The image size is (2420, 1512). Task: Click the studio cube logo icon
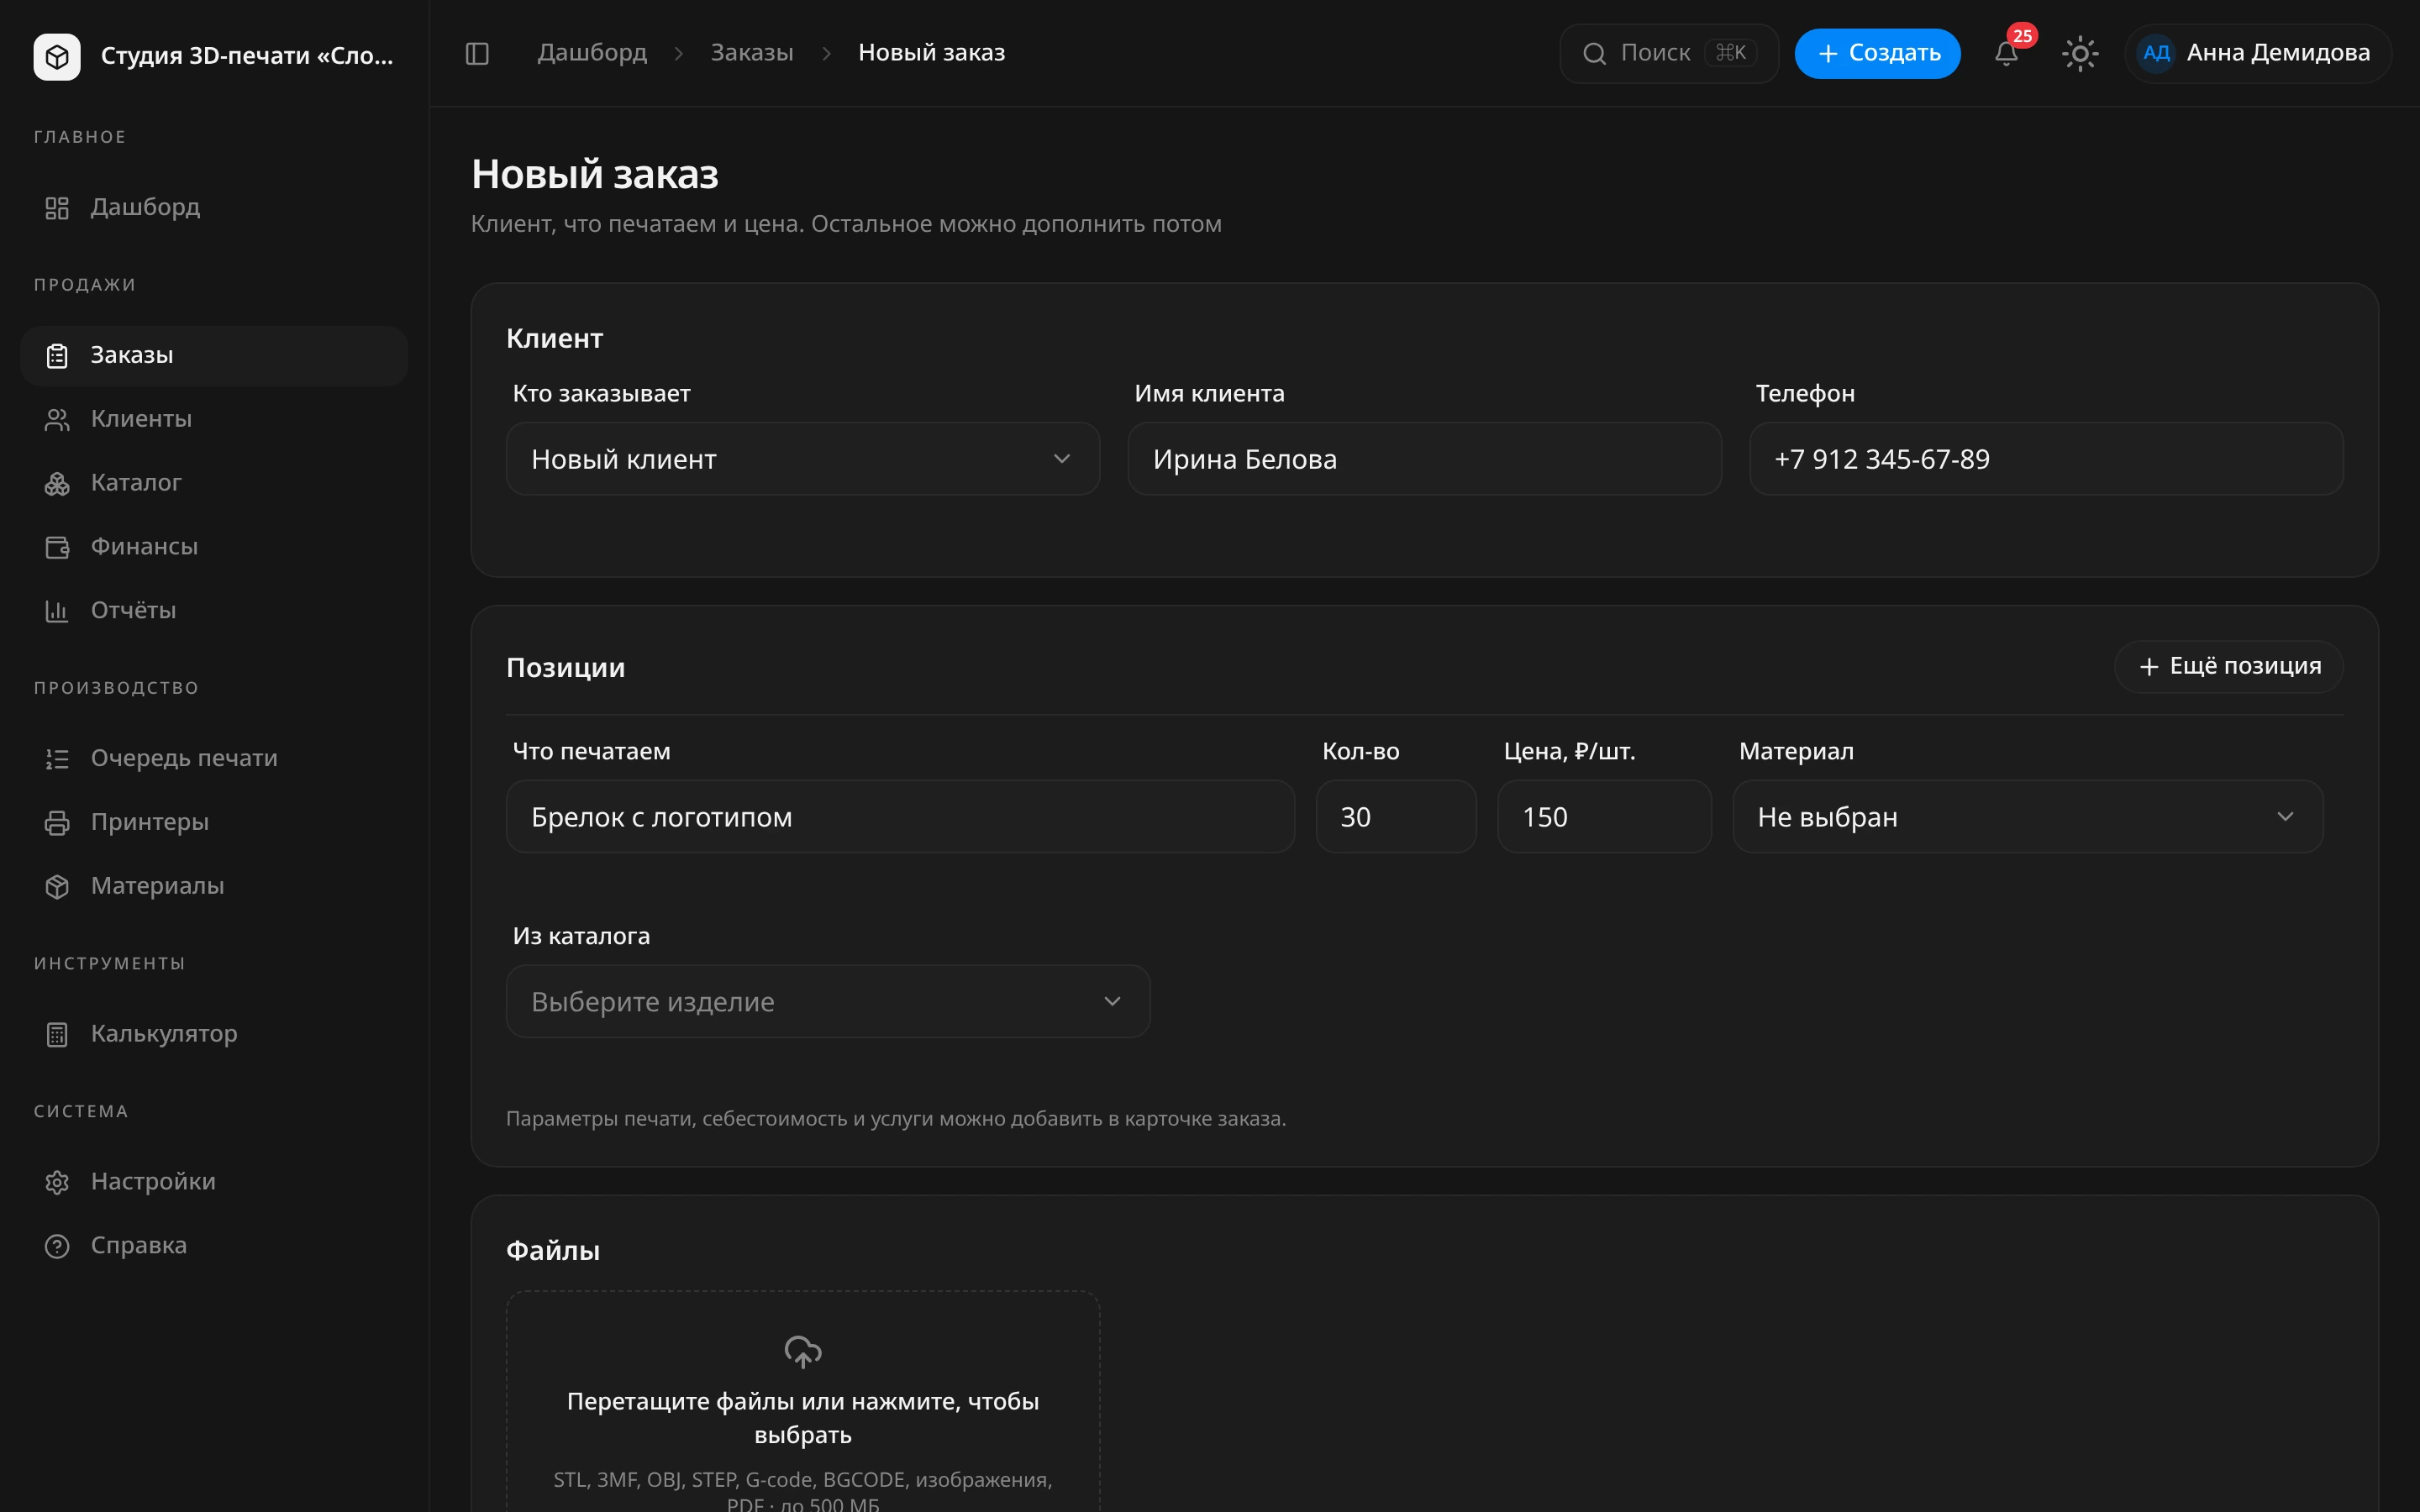[x=57, y=56]
